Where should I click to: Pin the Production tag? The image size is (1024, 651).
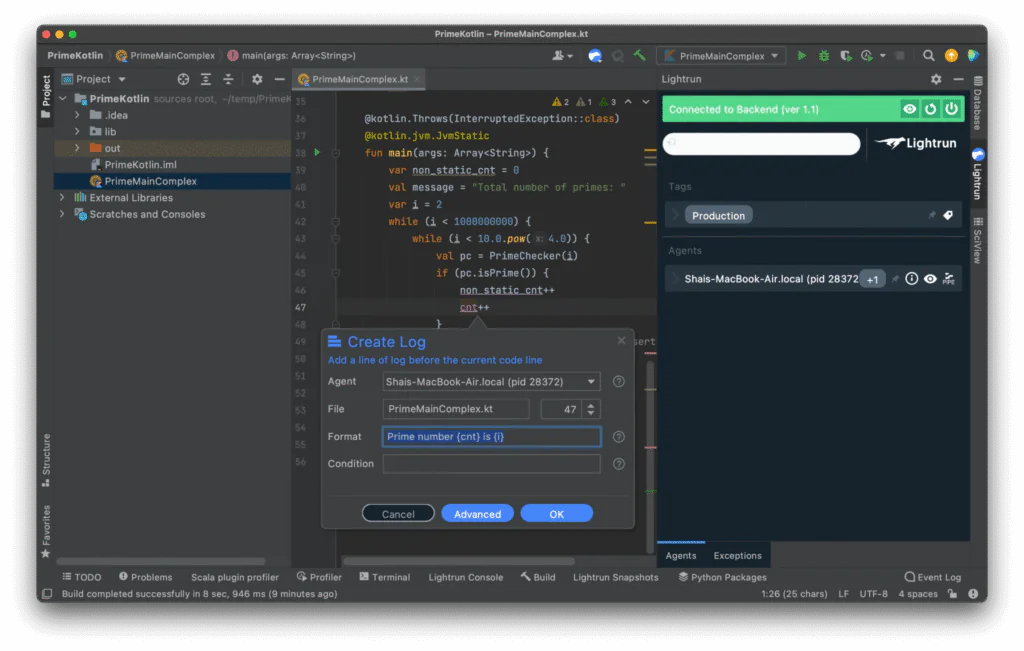pyautogui.click(x=932, y=215)
